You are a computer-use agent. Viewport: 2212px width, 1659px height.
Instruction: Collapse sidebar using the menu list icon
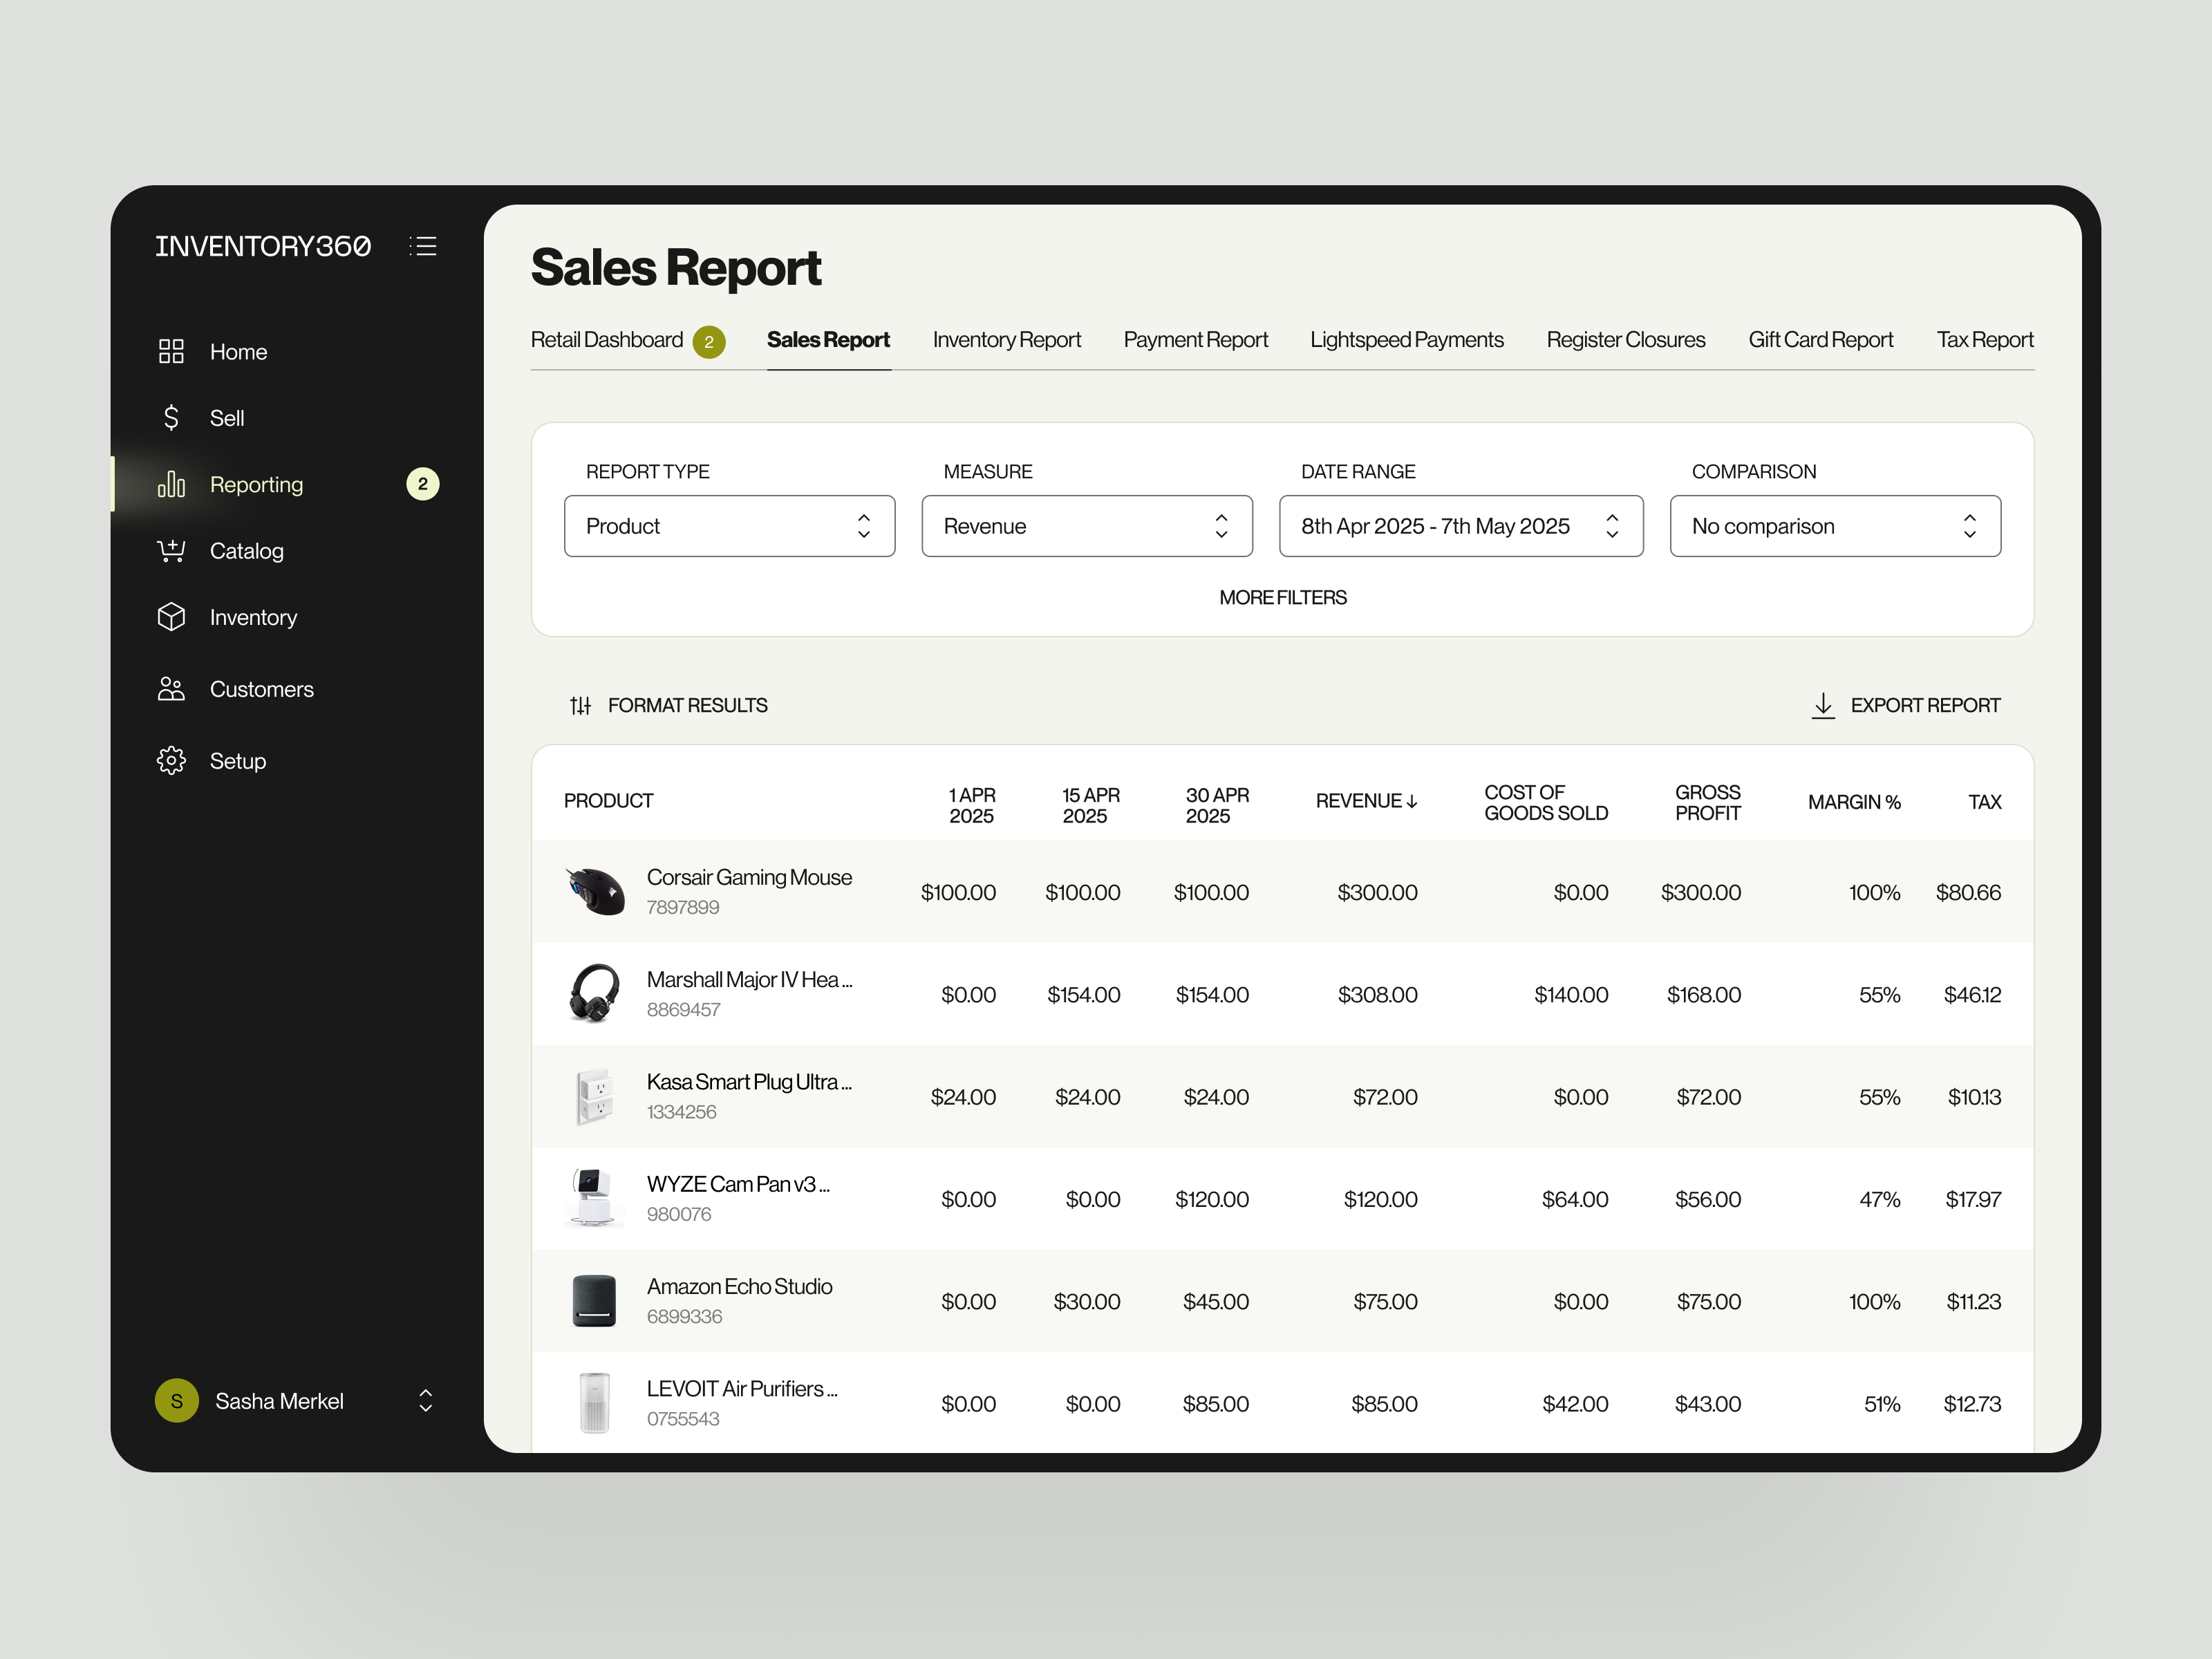(423, 246)
